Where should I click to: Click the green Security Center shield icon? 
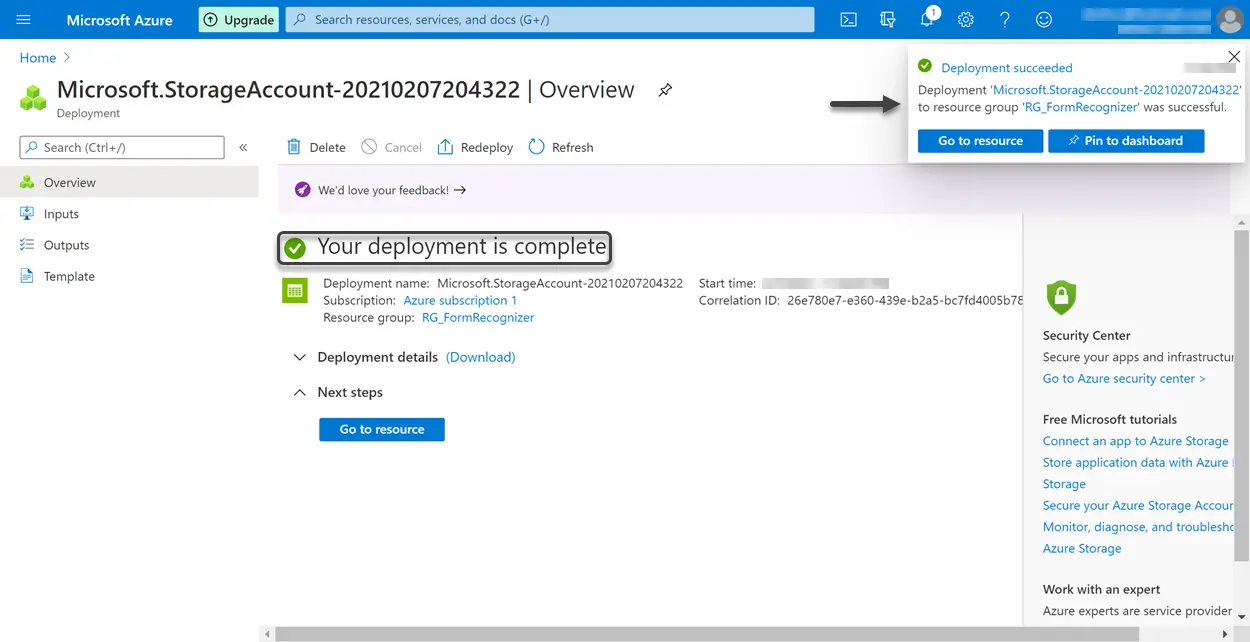click(1060, 297)
